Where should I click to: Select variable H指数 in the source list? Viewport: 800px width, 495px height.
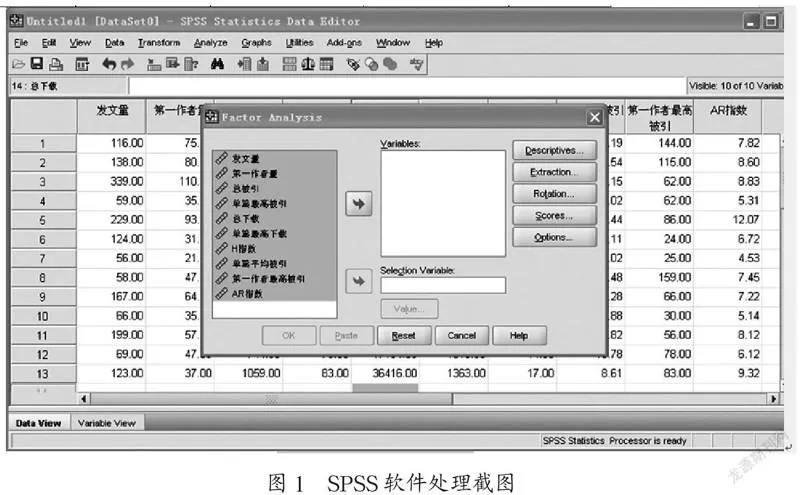tap(274, 249)
